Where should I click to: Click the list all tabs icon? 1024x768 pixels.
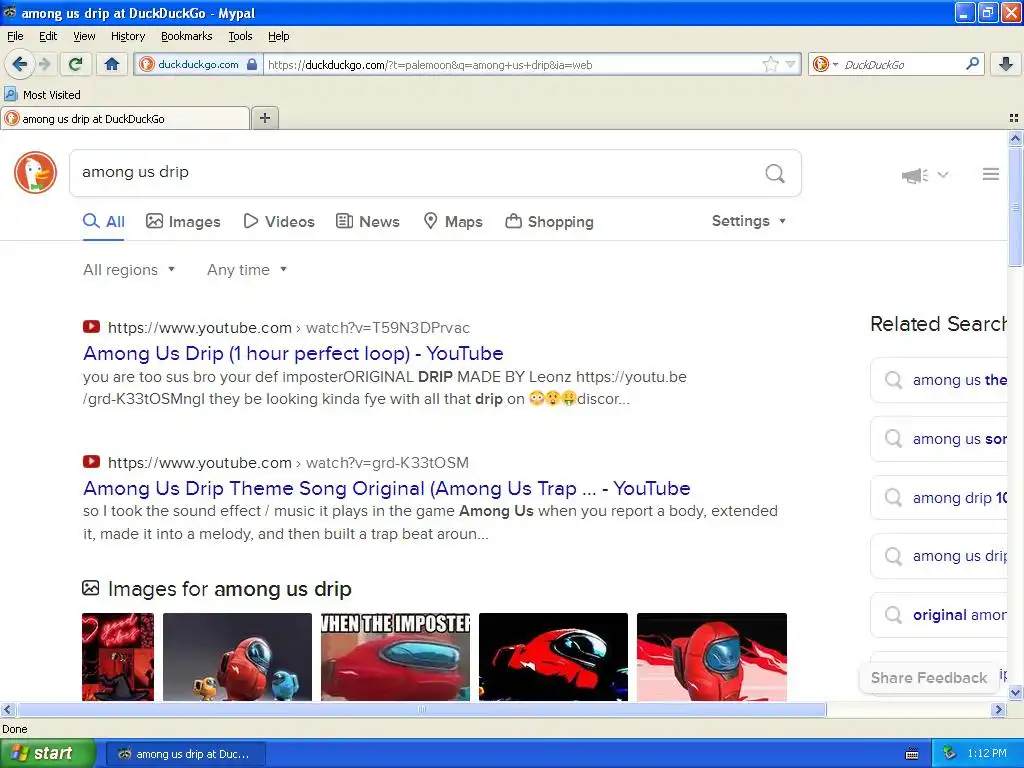(x=1014, y=118)
